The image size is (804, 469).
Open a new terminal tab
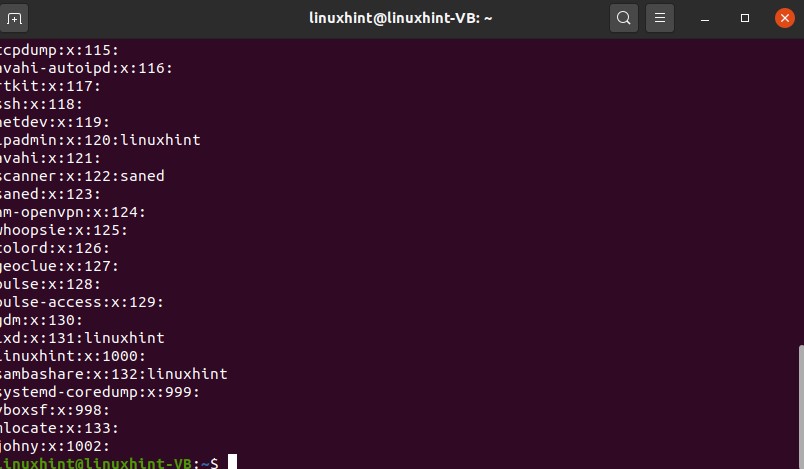click(x=16, y=18)
